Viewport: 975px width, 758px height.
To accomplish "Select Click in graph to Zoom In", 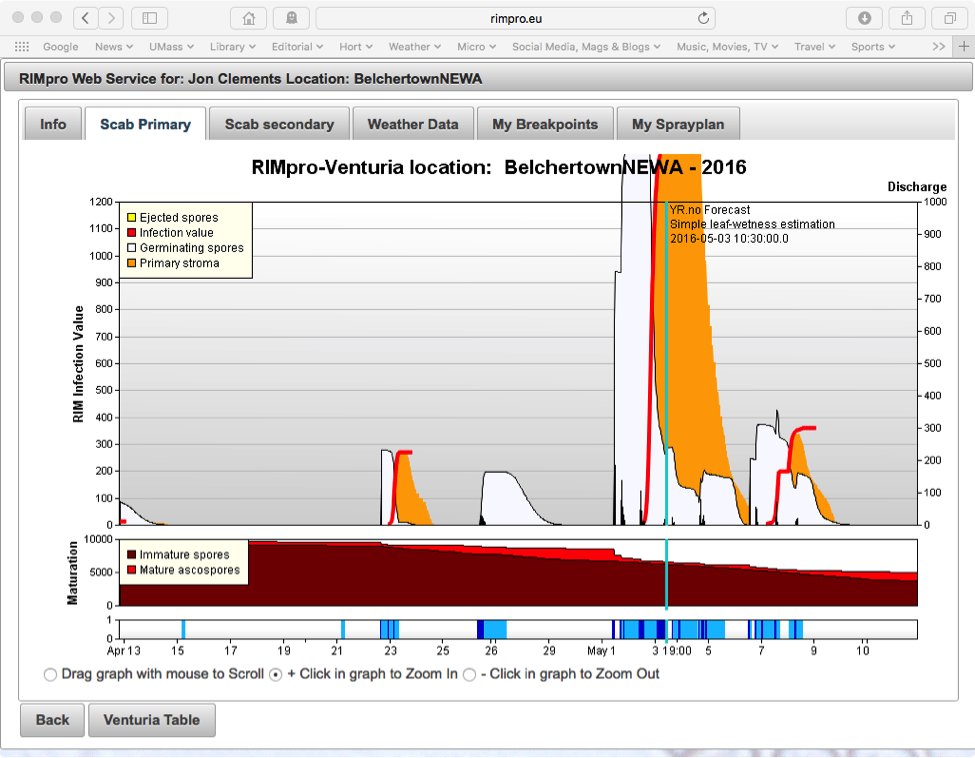I will pyautogui.click(x=277, y=675).
